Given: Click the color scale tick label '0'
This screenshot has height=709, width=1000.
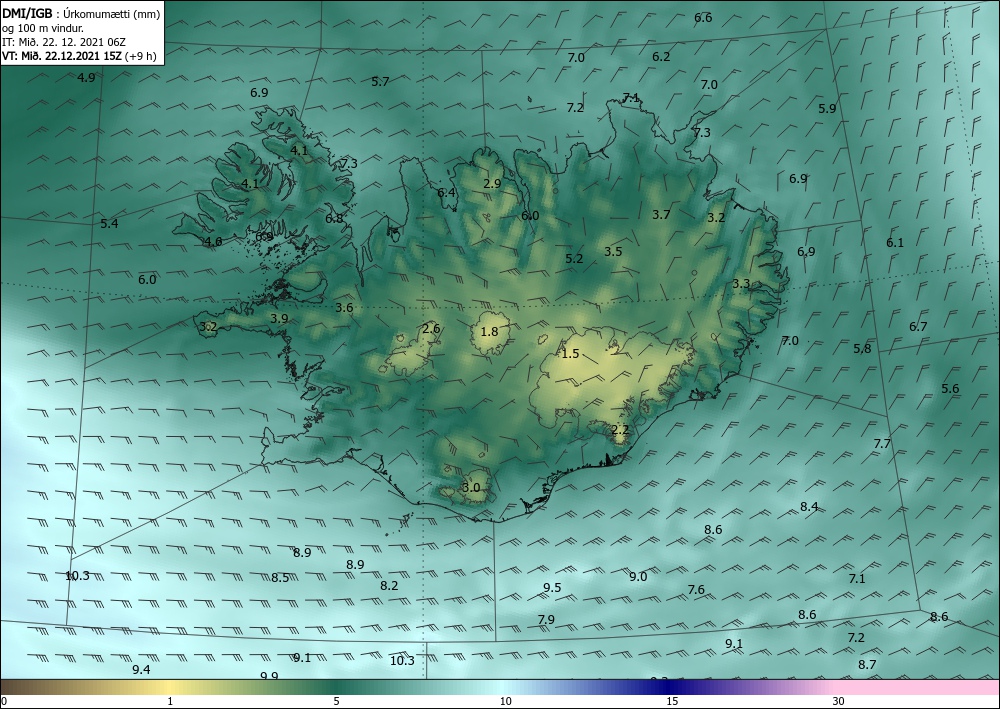Looking at the screenshot, I should click(x=4, y=701).
